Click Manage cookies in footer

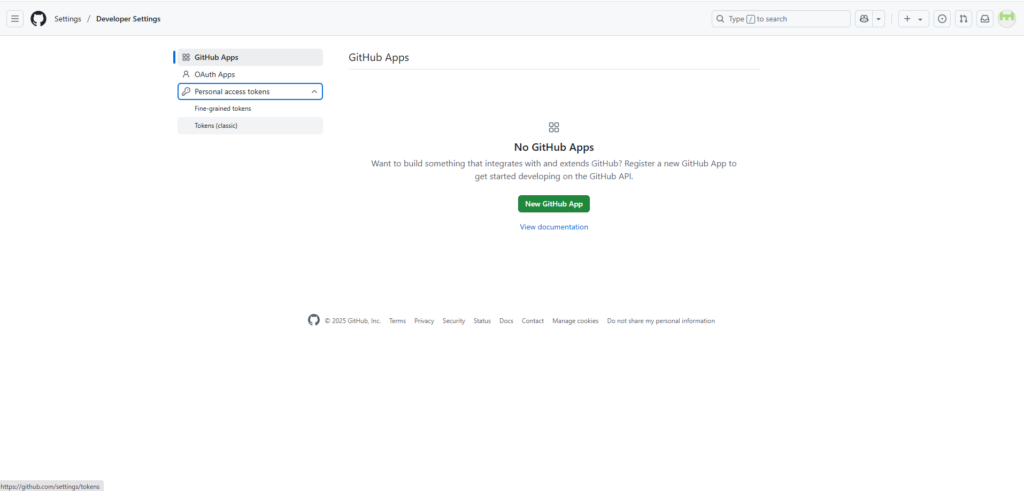(x=575, y=321)
